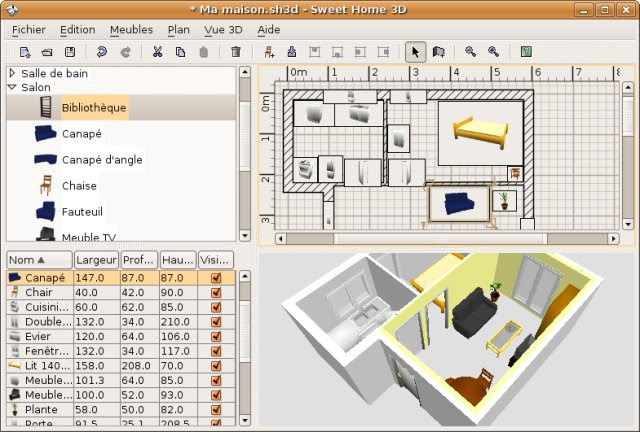The image size is (640, 432).
Task: Click the plan's horizontal scroll-left arrow
Action: (280, 238)
